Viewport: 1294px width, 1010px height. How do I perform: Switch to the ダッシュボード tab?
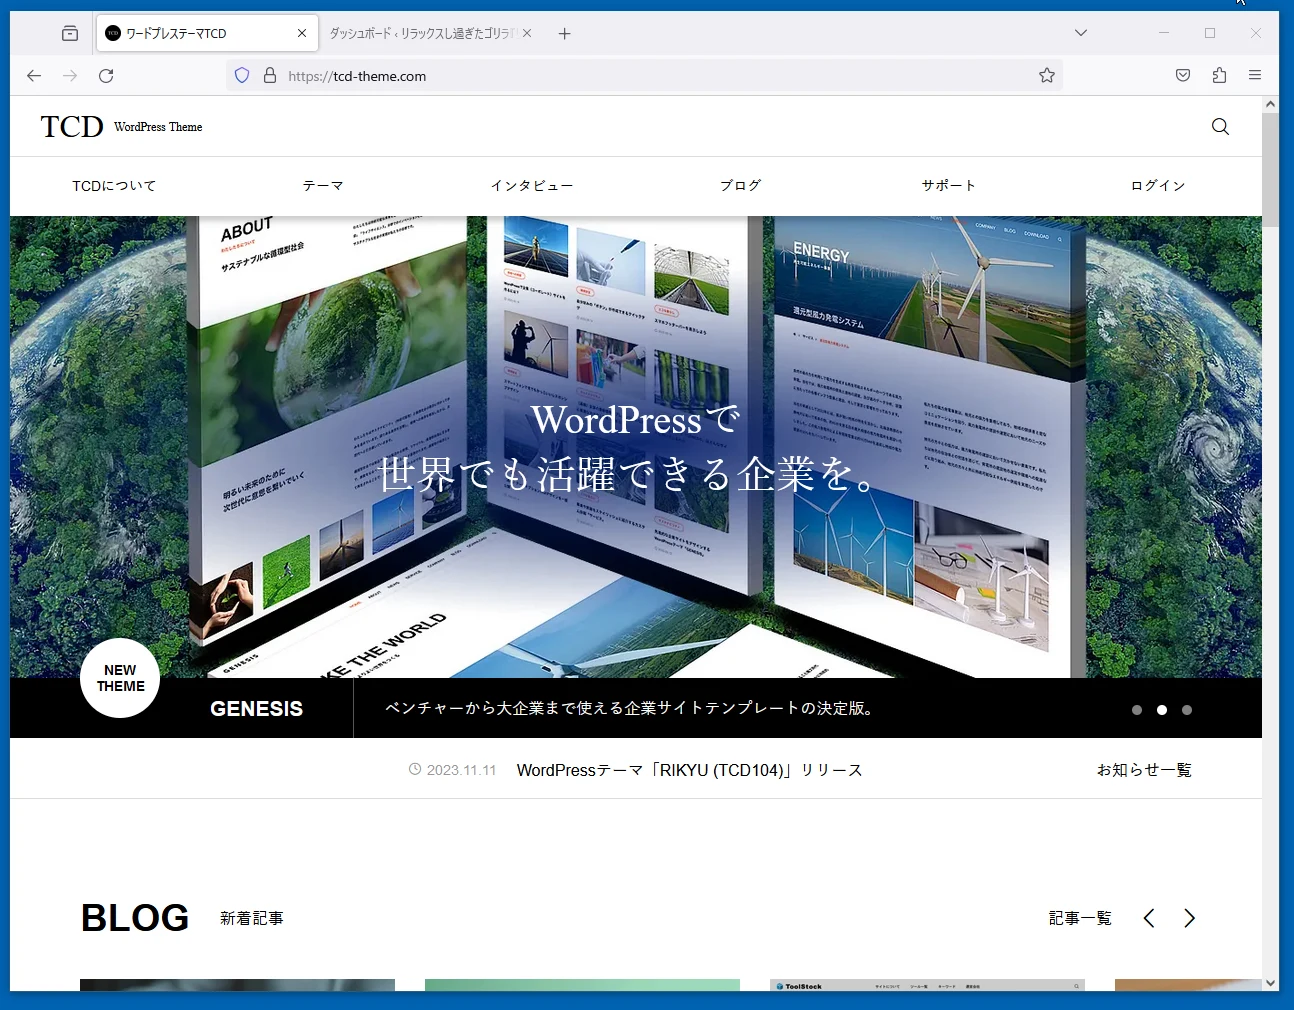pyautogui.click(x=420, y=34)
